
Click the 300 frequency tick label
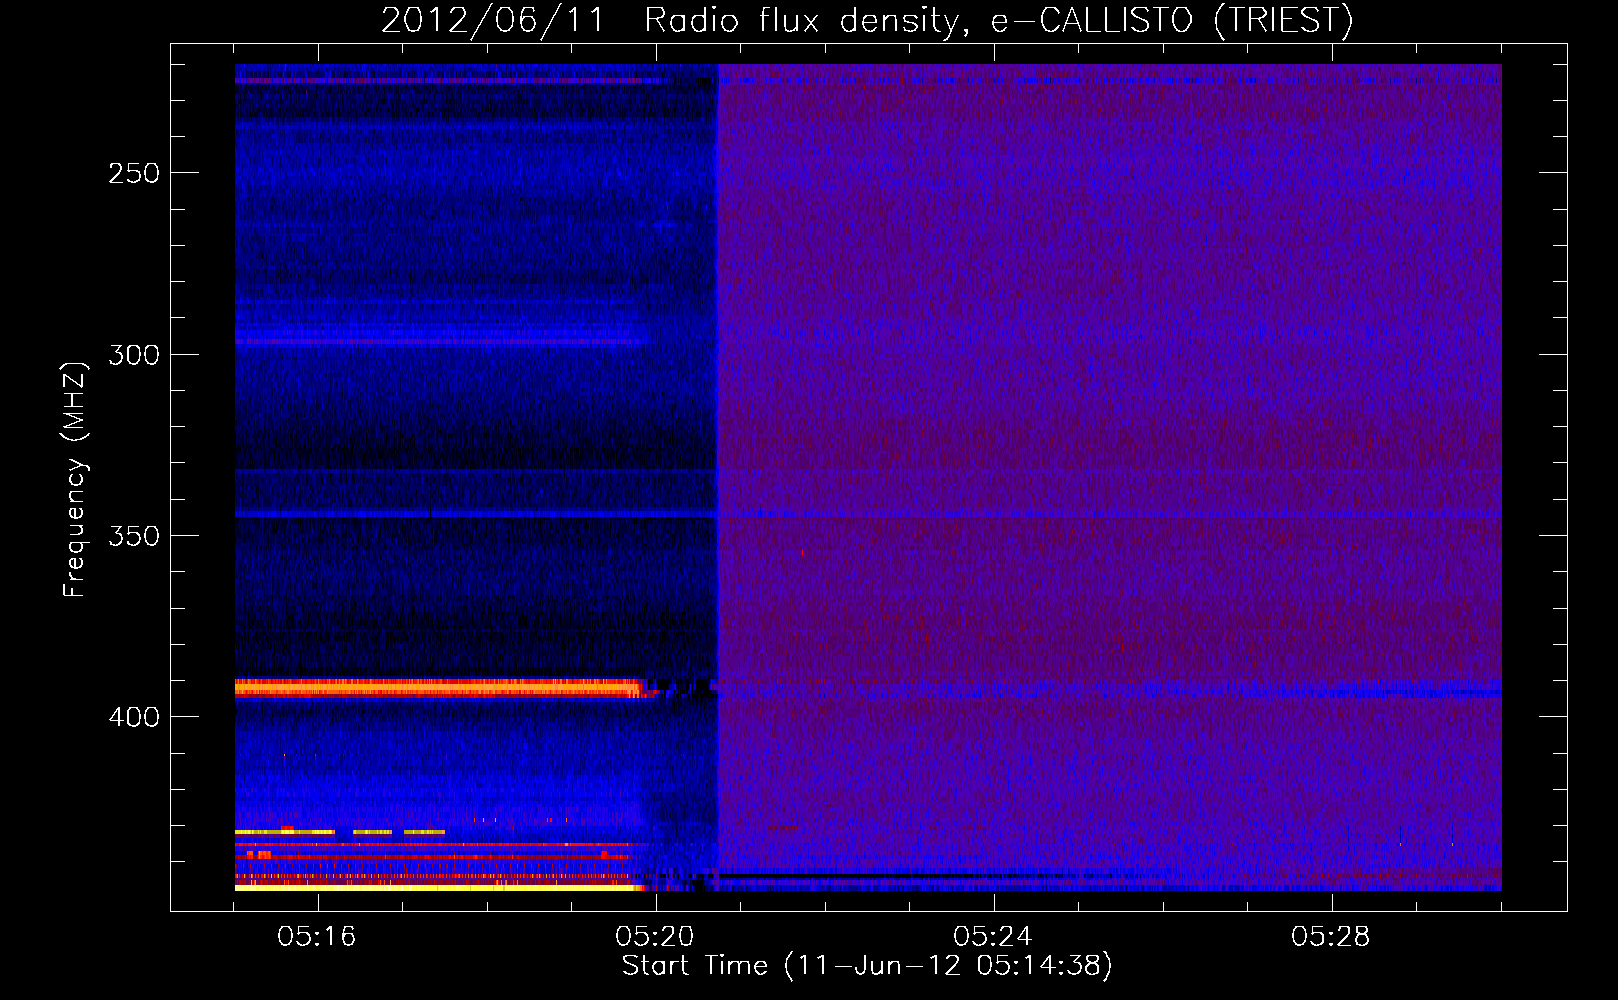(134, 355)
